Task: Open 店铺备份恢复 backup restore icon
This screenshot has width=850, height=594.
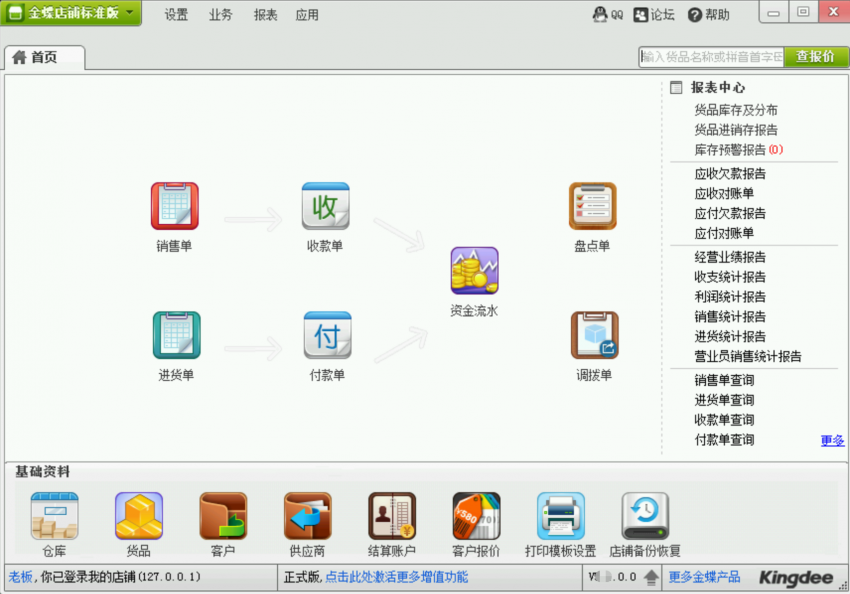Action: (x=645, y=516)
